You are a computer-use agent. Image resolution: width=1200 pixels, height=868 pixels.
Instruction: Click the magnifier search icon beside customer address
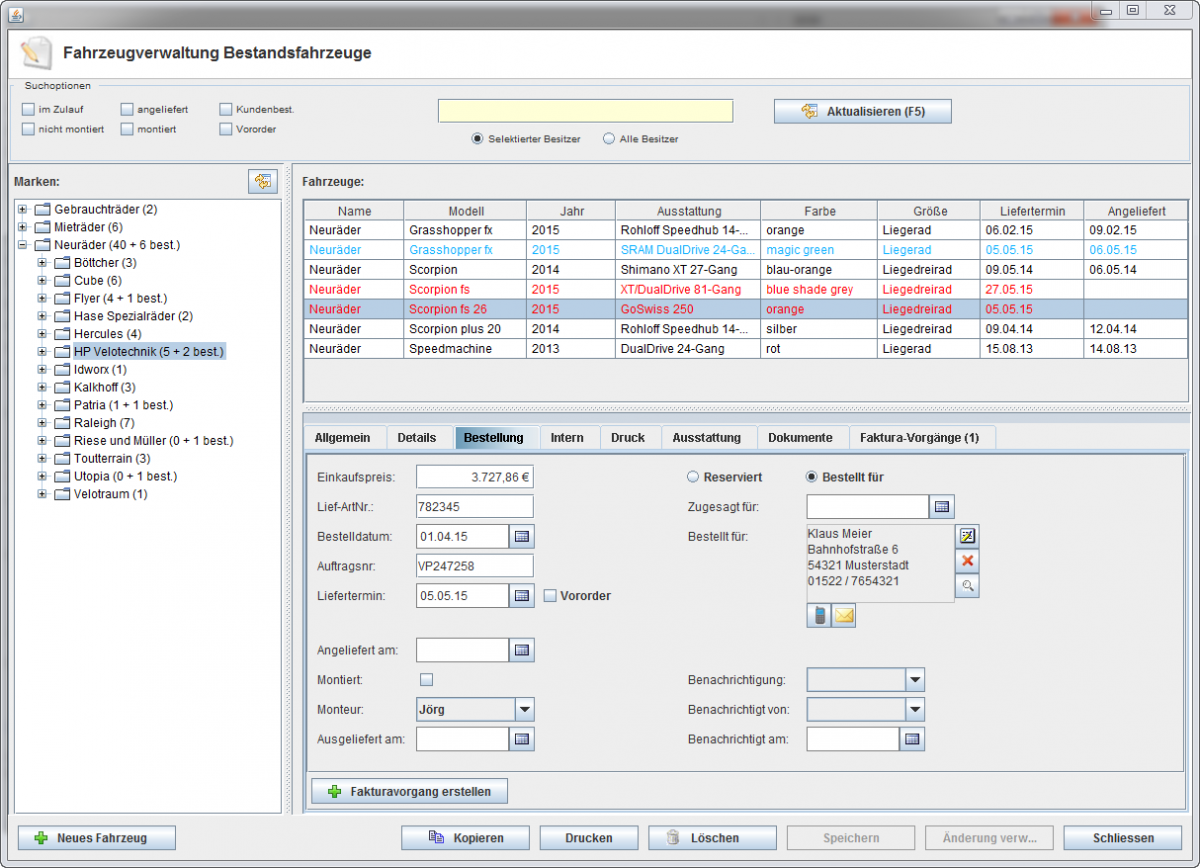967,586
